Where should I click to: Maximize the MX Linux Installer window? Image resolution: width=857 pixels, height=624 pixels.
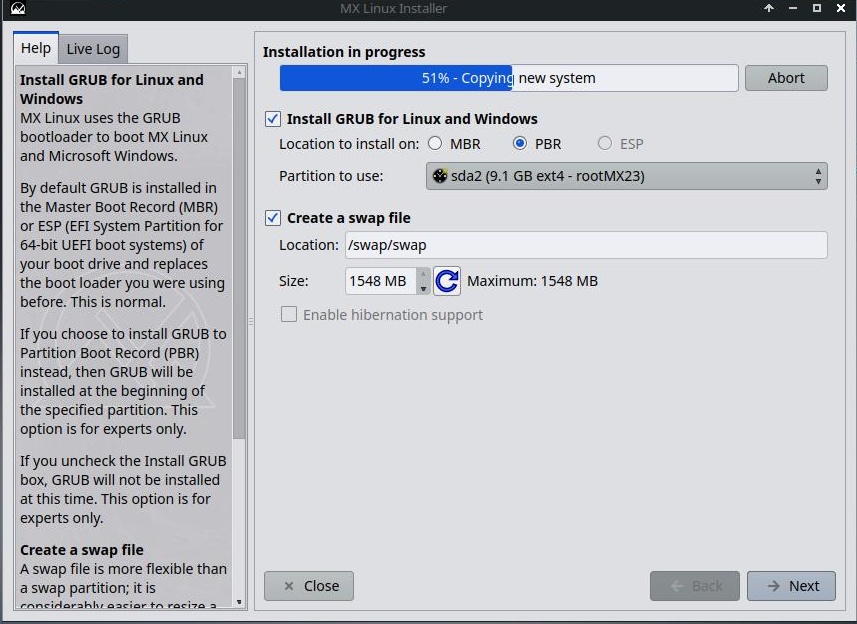(817, 8)
